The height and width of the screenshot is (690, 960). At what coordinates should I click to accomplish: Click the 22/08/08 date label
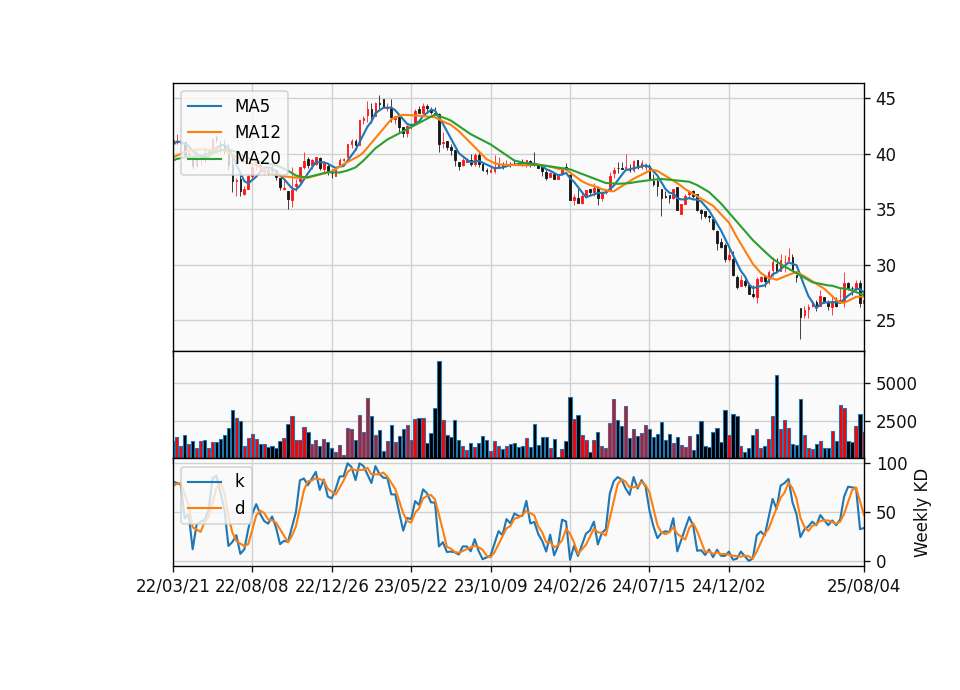click(x=252, y=586)
